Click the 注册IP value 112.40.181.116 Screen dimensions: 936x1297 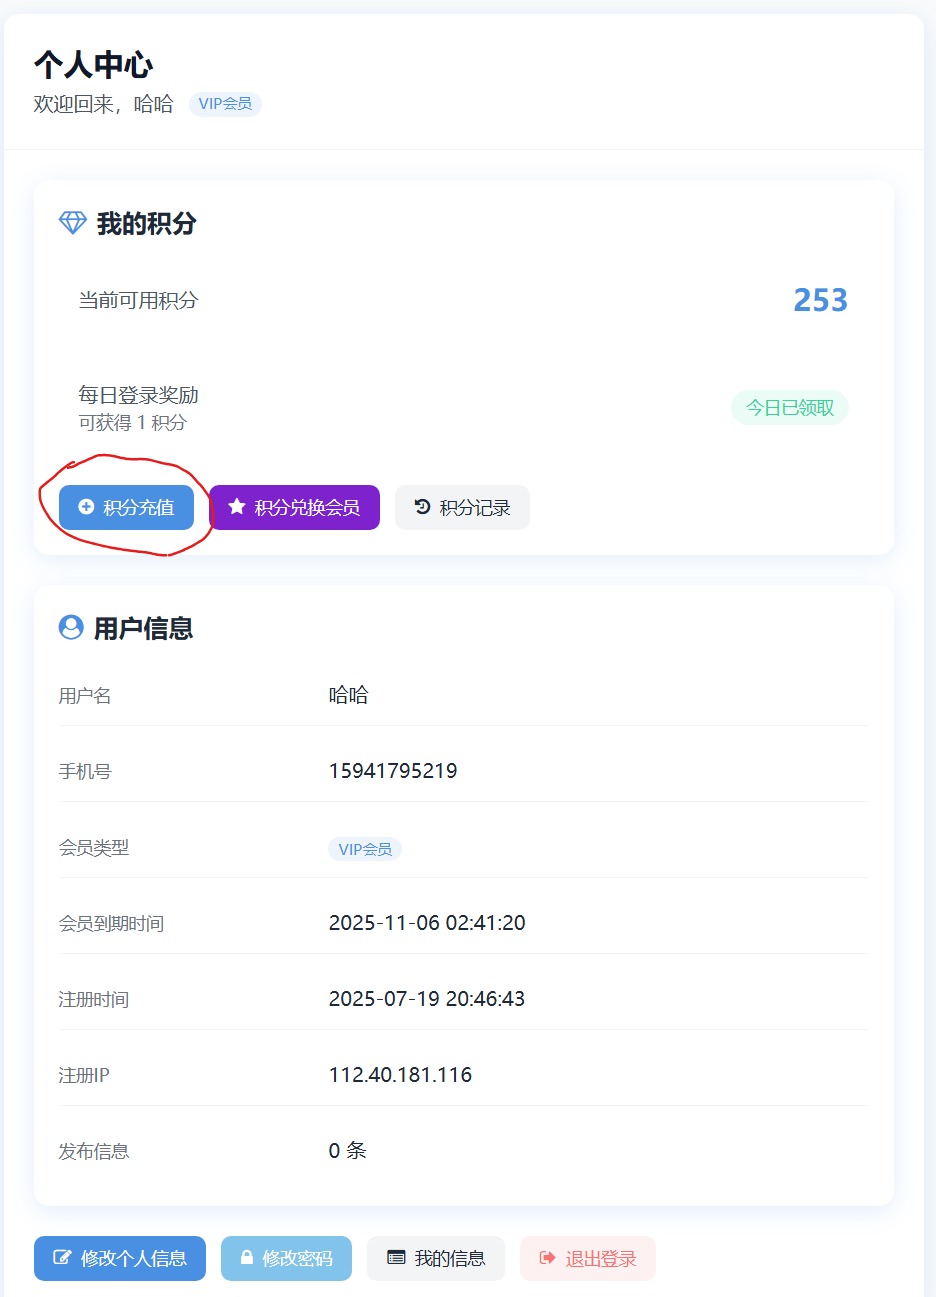tap(400, 1075)
